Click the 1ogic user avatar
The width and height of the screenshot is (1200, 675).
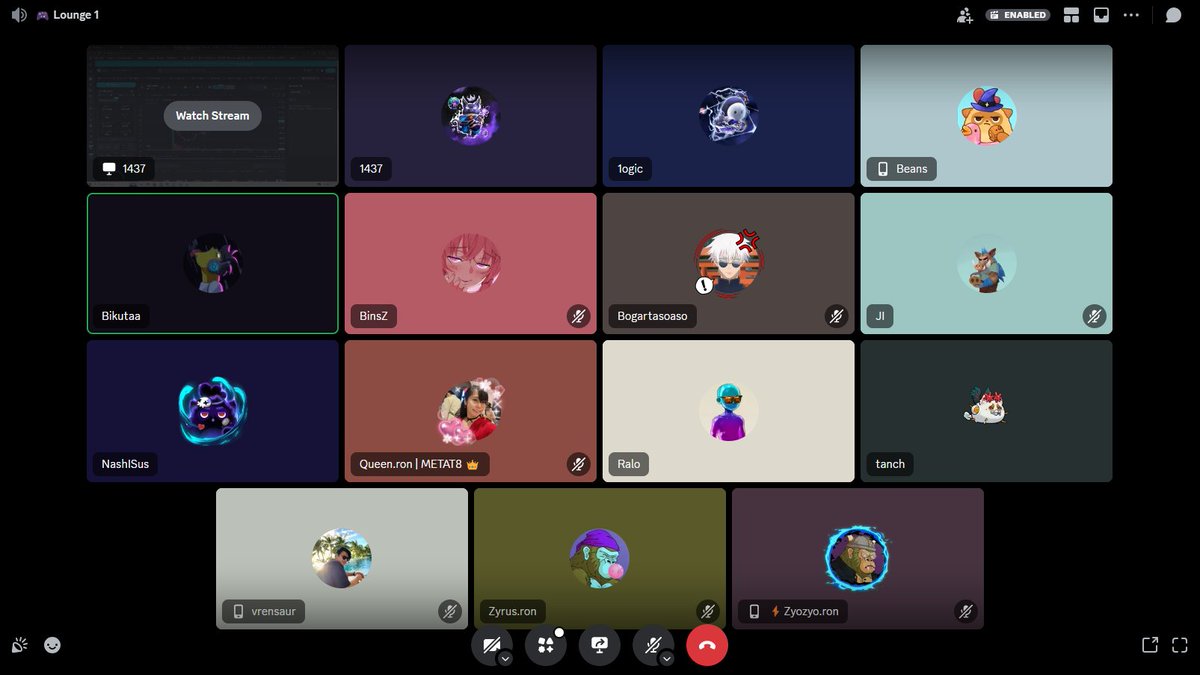click(728, 115)
